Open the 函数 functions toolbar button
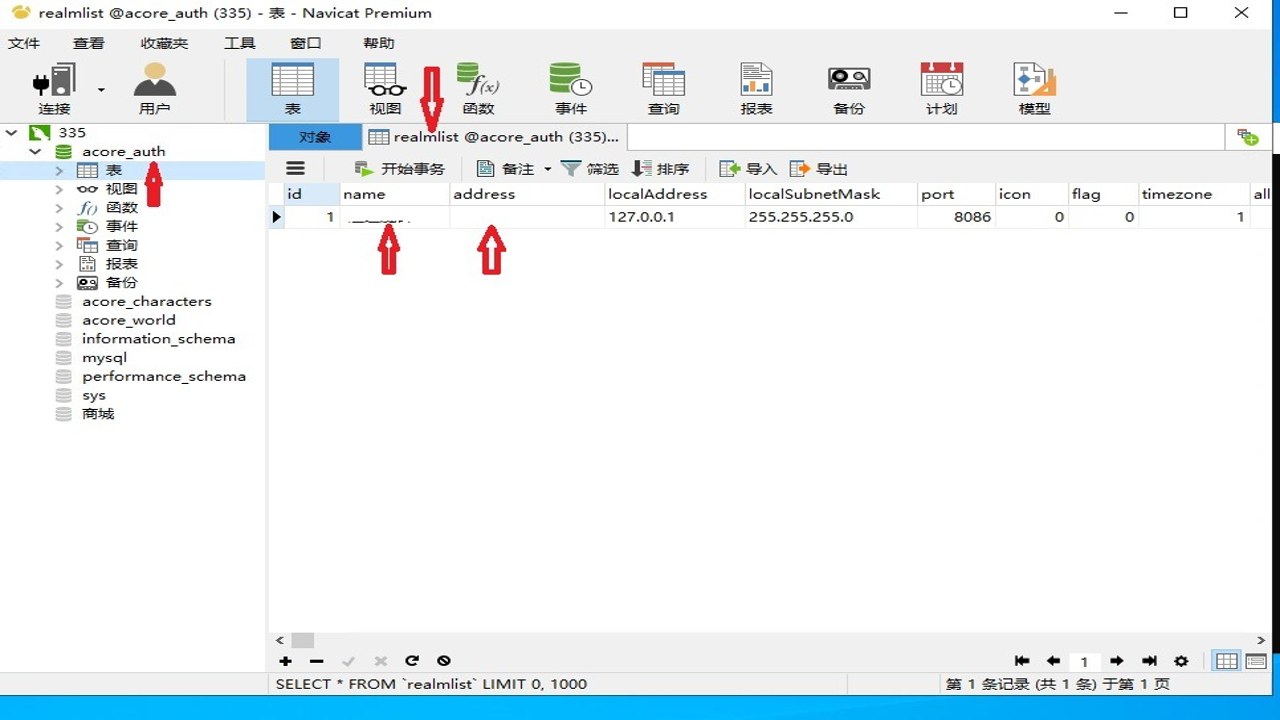 click(x=478, y=90)
